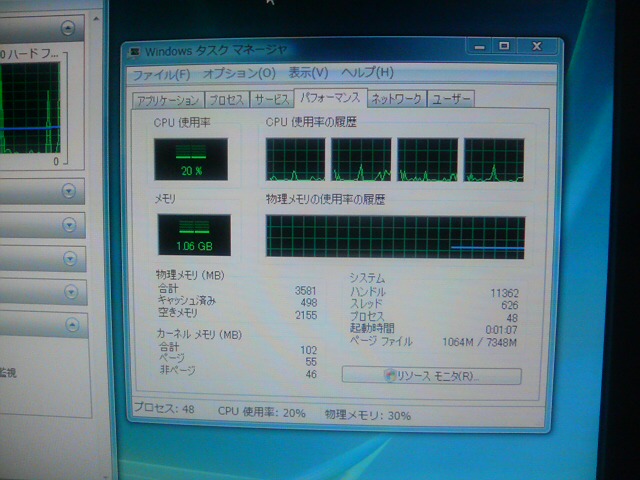640x480 pixels.
Task: Click status bar entry 物理メモリ: 30%
Action: (368, 416)
